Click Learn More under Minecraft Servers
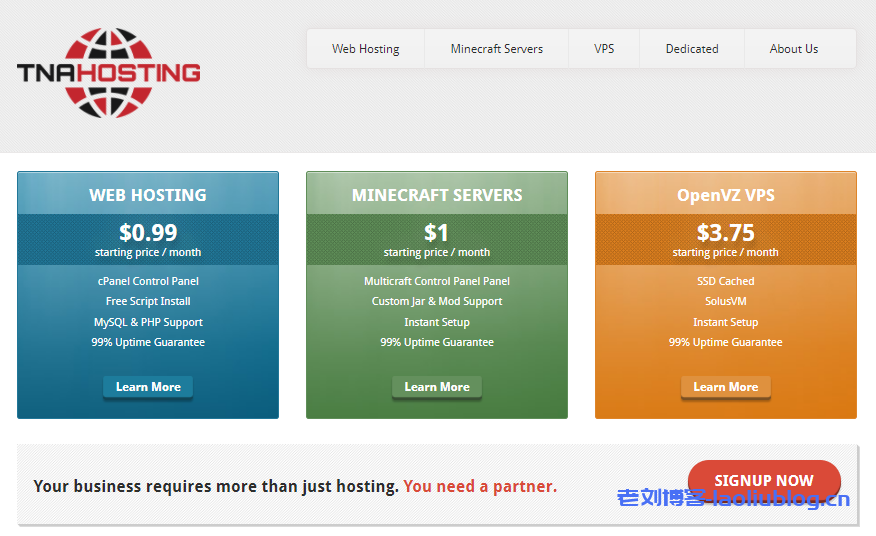The image size is (876, 536). (437, 387)
